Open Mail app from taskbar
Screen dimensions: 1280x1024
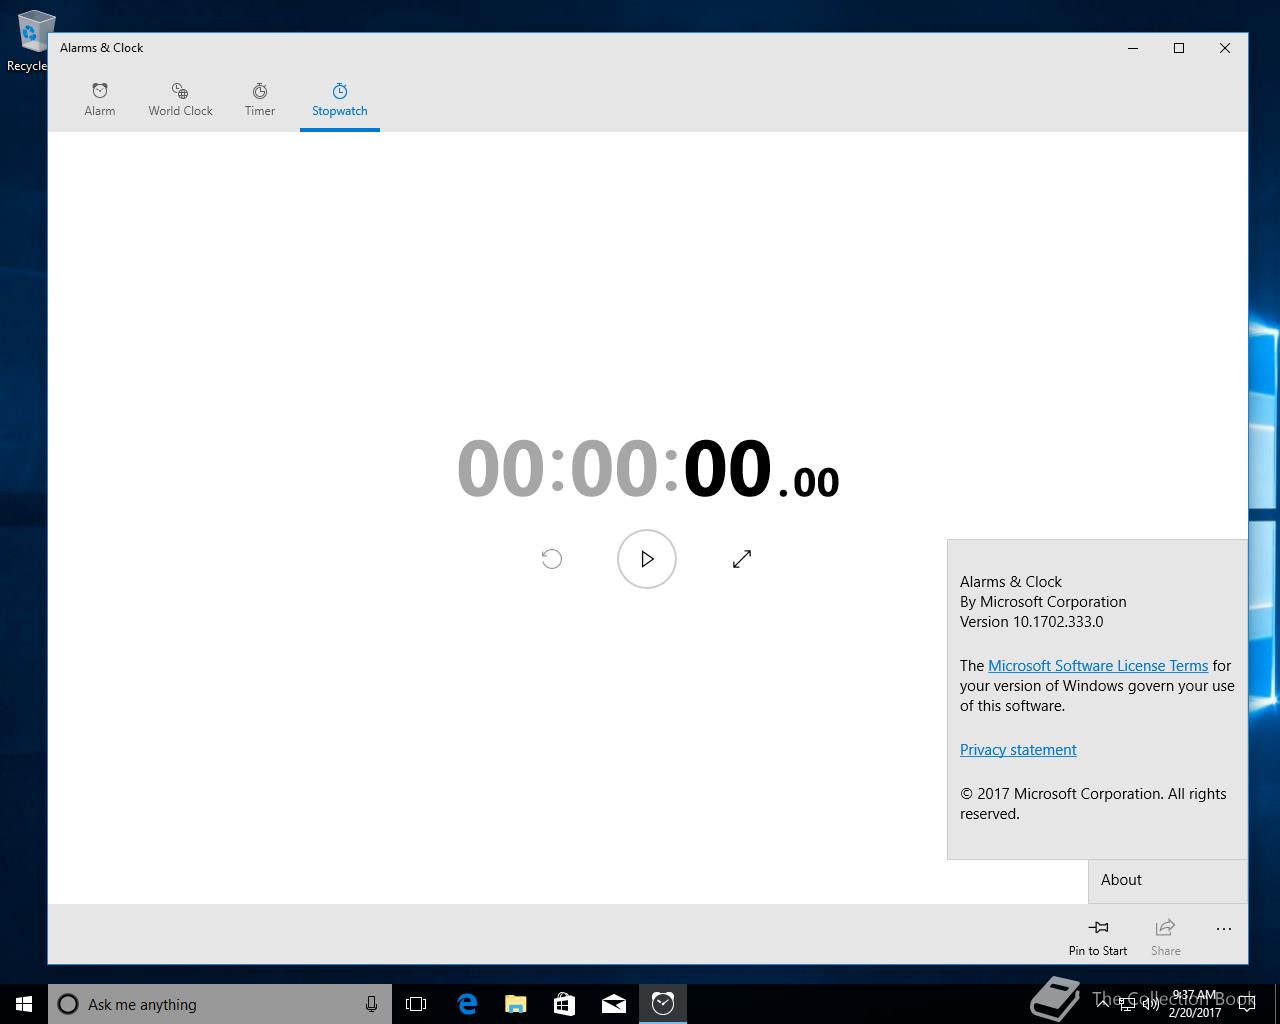[x=614, y=1004]
